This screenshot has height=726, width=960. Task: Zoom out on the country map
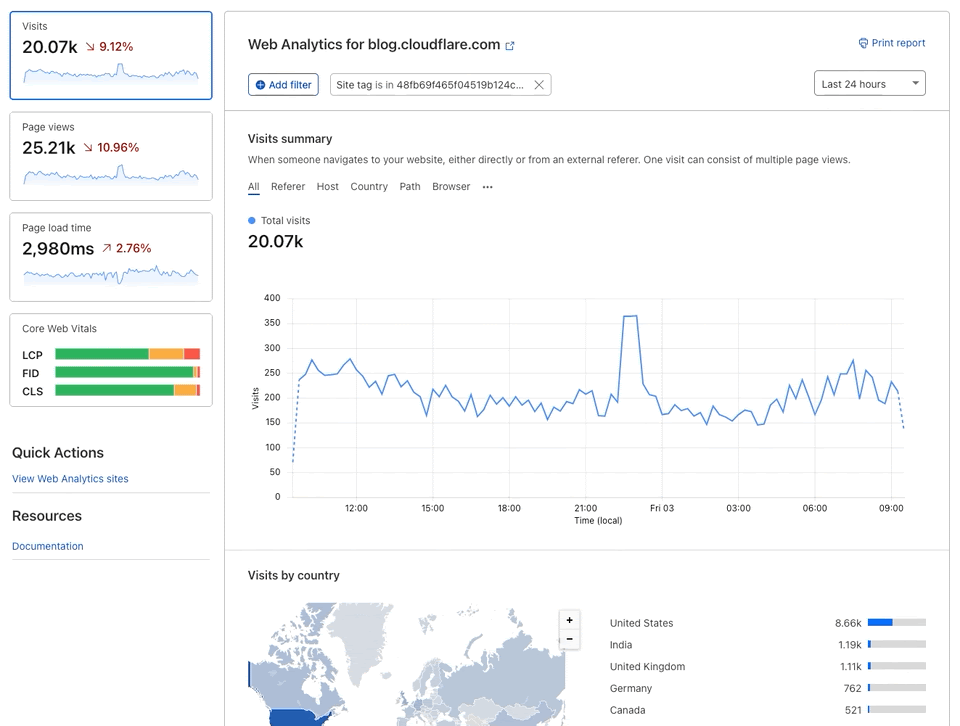point(569,639)
